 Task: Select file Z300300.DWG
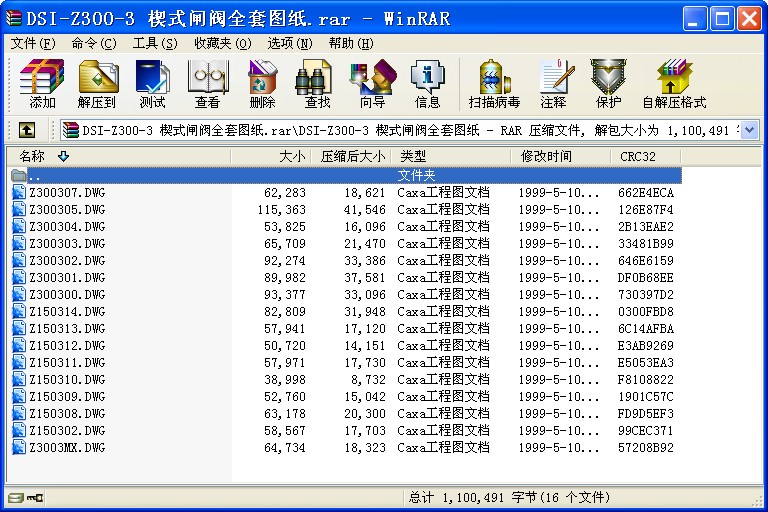coord(67,294)
